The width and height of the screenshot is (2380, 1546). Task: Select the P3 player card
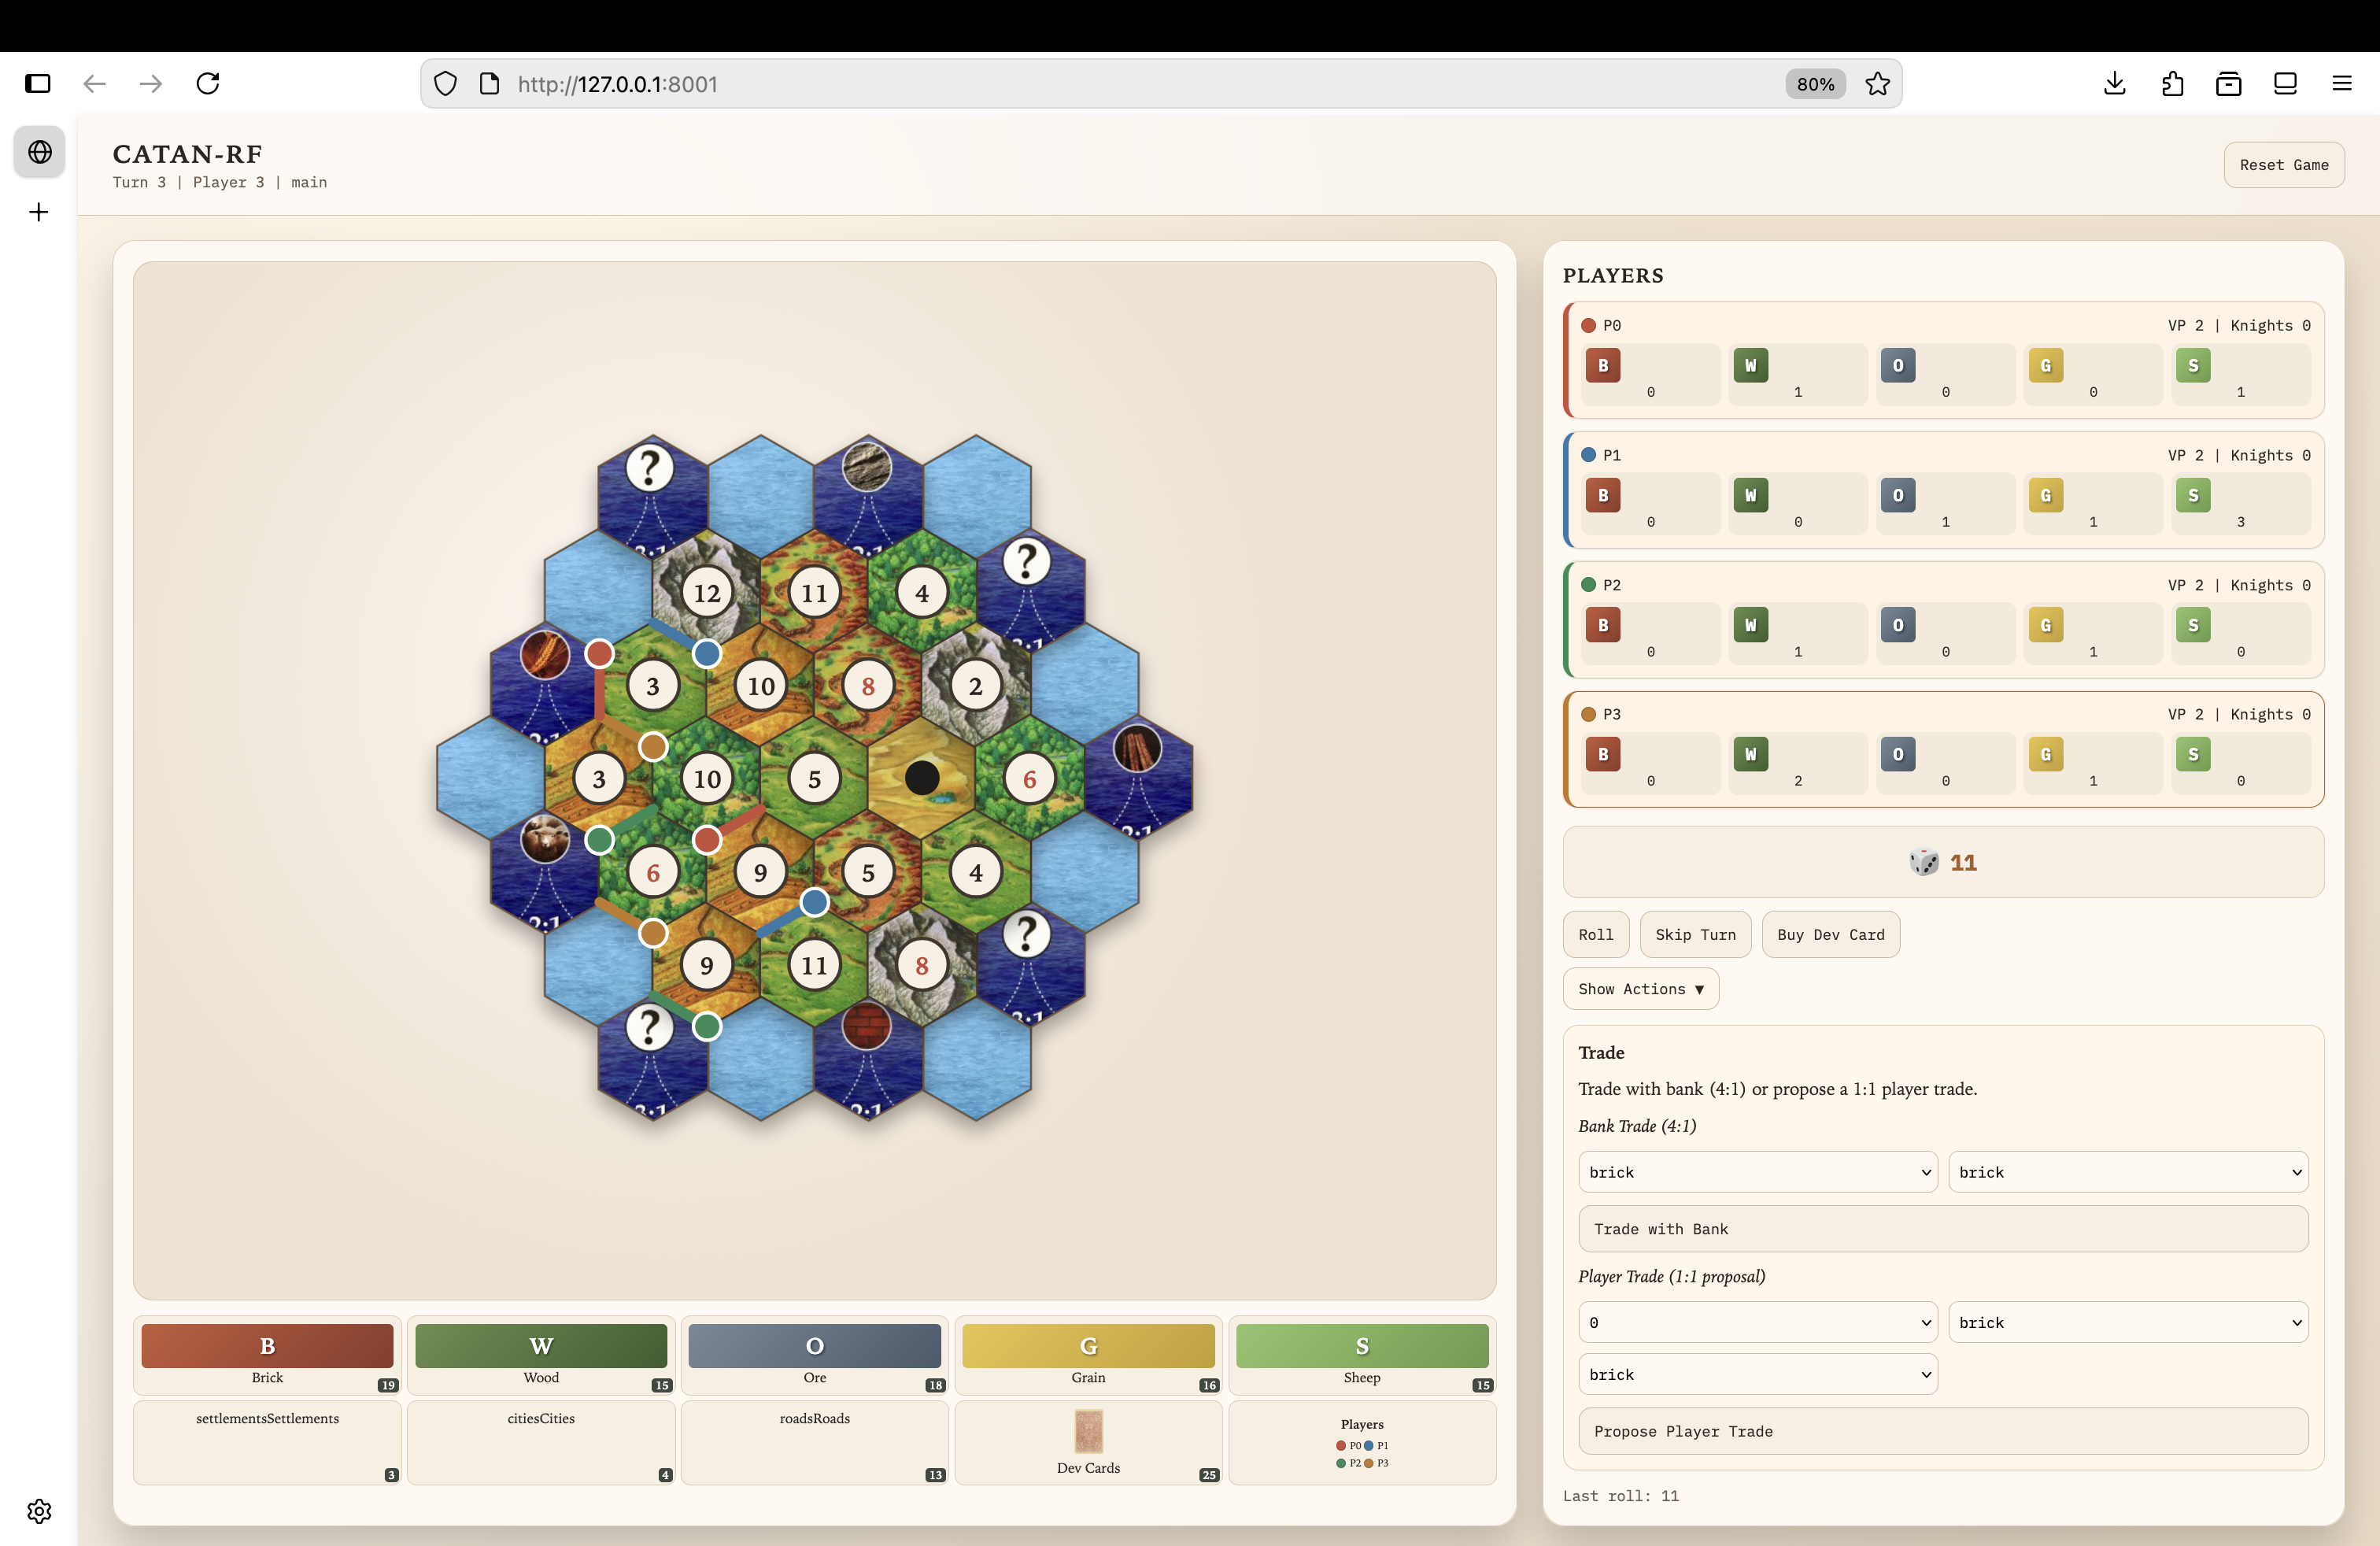click(1943, 749)
